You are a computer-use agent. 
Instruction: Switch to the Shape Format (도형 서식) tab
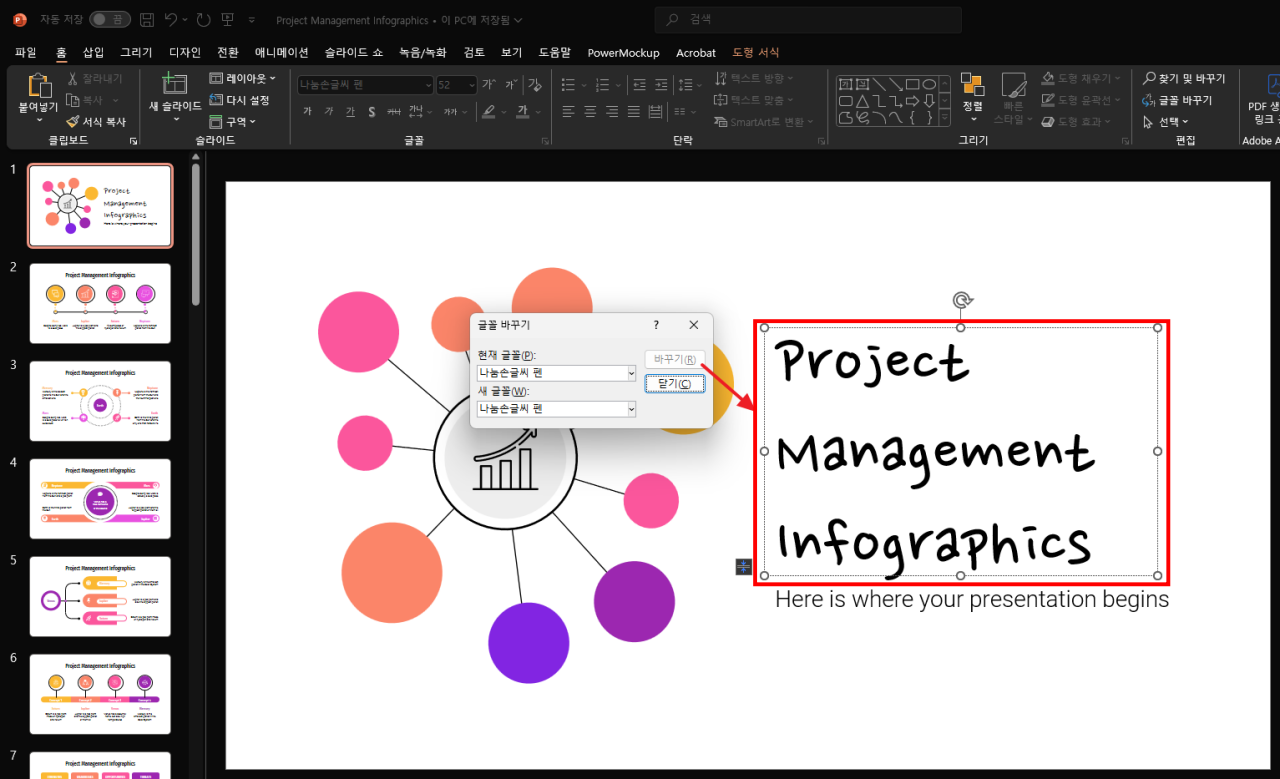pyautogui.click(x=756, y=52)
